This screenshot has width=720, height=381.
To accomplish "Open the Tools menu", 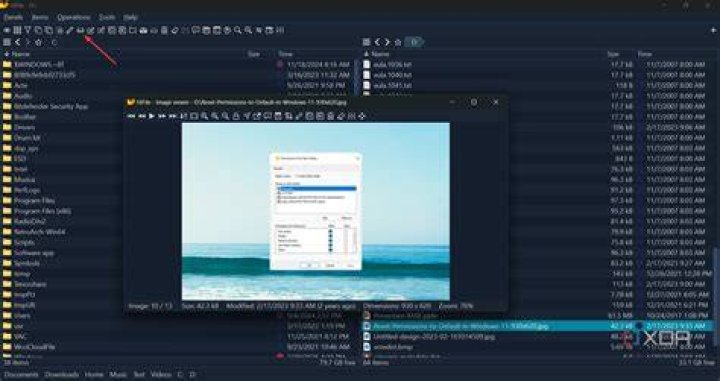I will [107, 17].
